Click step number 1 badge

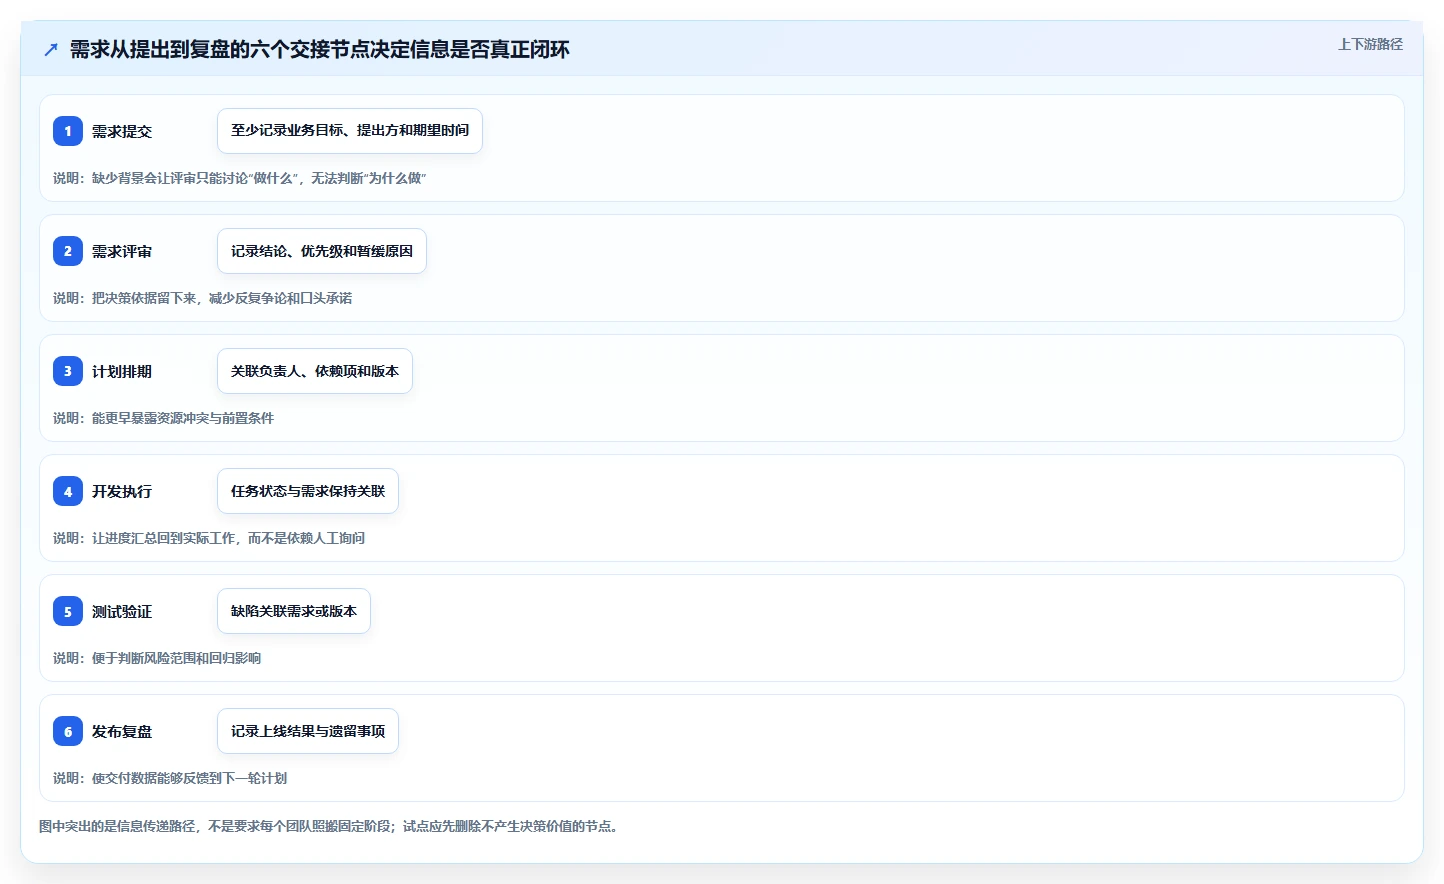pos(68,131)
